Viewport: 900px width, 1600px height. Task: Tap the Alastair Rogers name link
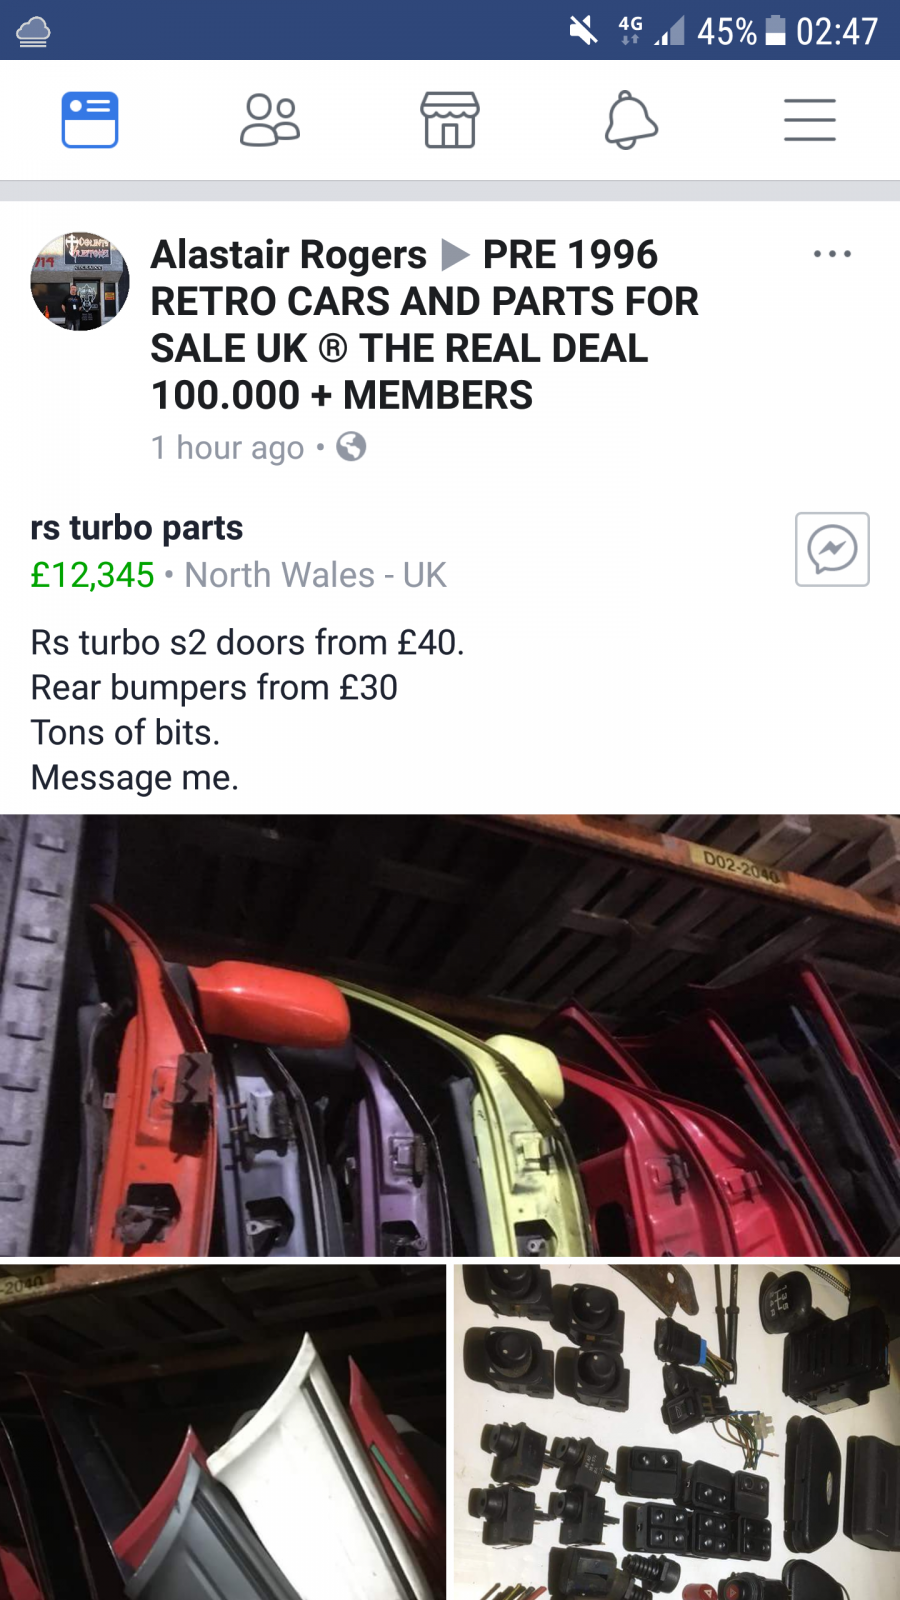click(289, 254)
